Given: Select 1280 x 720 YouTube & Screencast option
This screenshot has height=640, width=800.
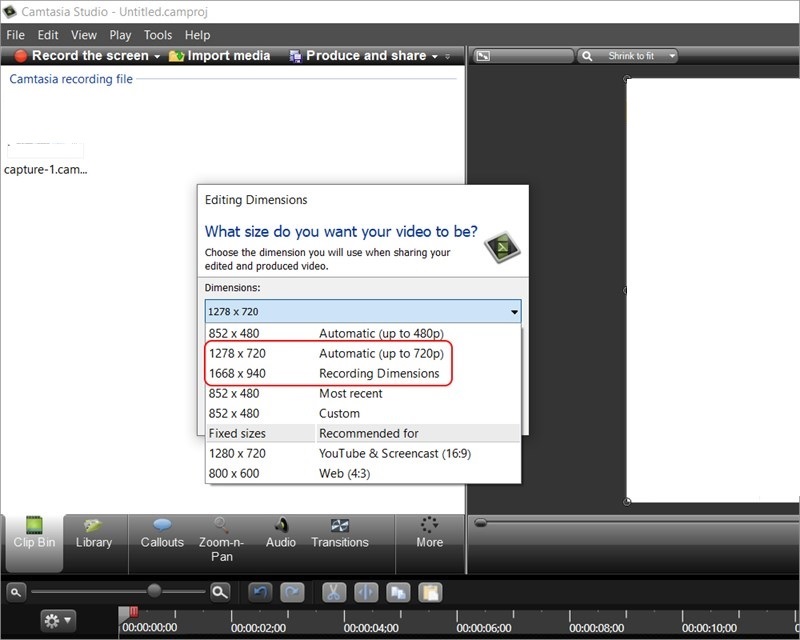Looking at the screenshot, I should (339, 453).
